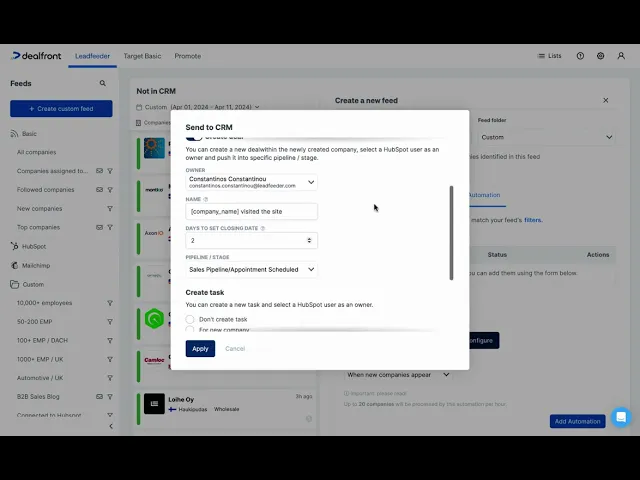Open the settings gear icon
This screenshot has height=480, width=640.
pyautogui.click(x=600, y=56)
